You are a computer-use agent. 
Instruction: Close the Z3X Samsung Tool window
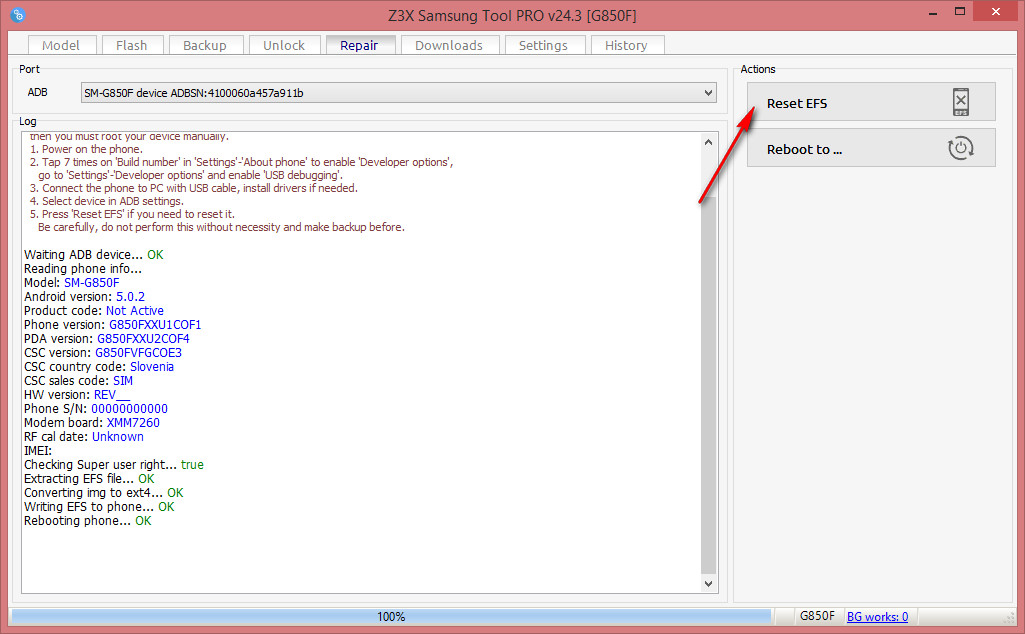[x=996, y=11]
